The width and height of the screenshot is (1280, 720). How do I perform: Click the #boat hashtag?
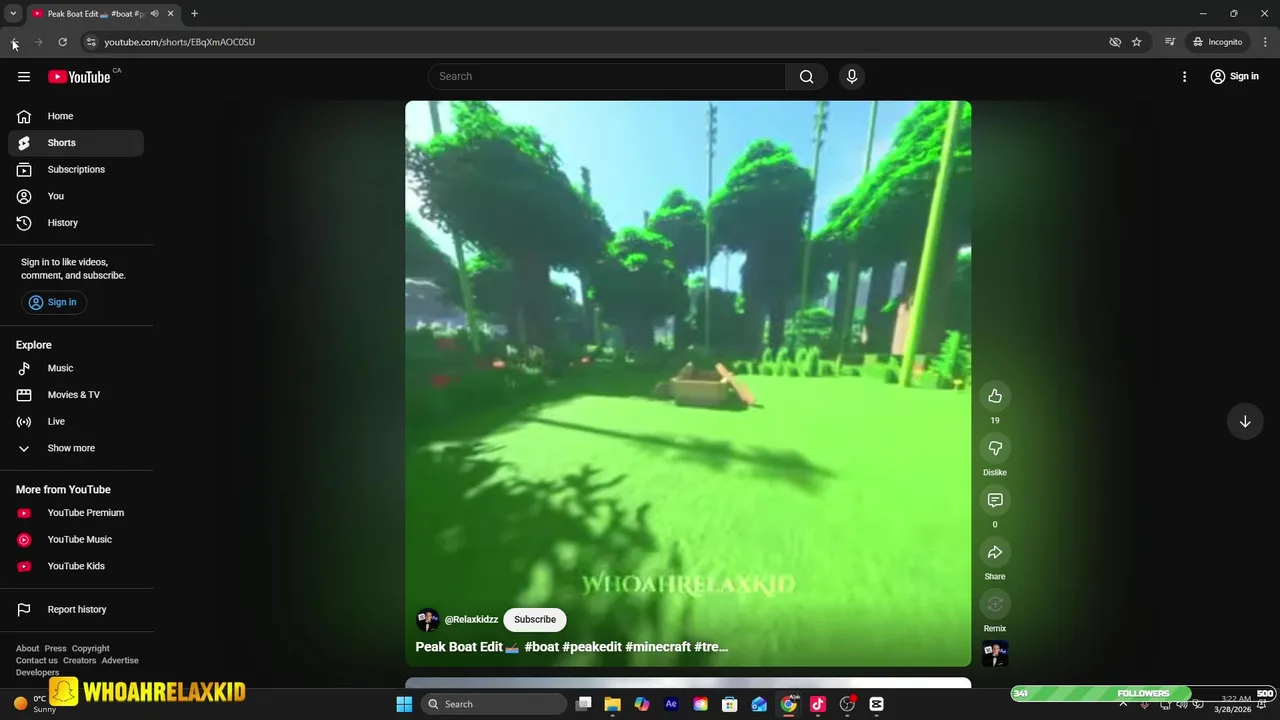pos(541,647)
